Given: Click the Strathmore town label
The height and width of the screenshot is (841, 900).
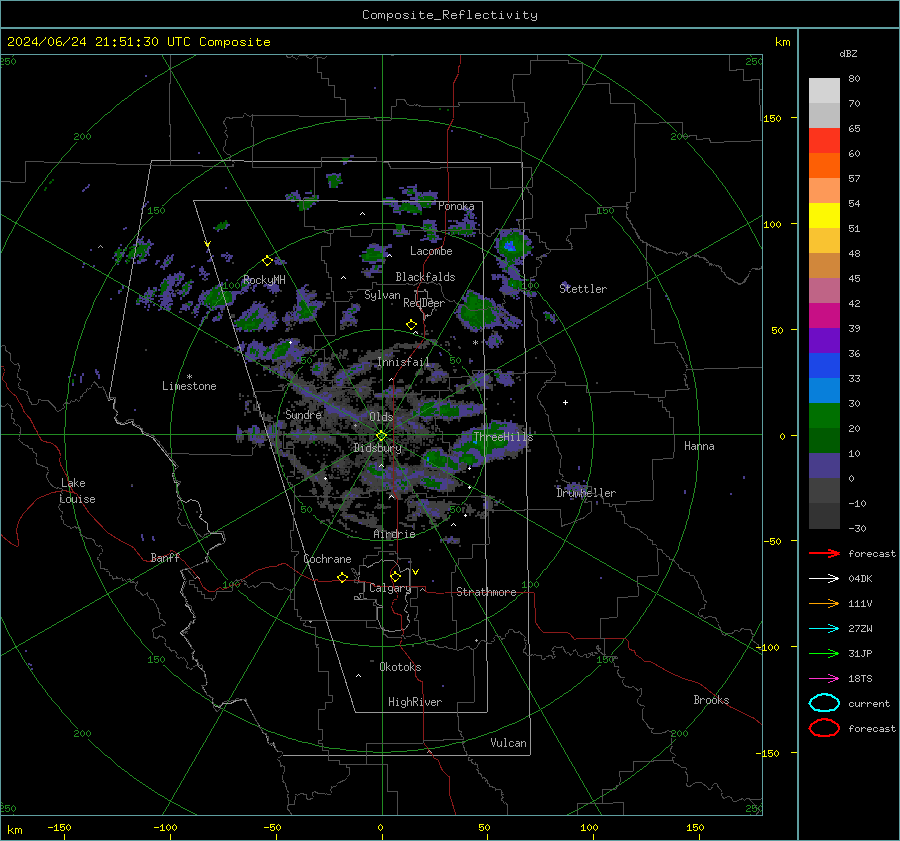Looking at the screenshot, I should (486, 592).
